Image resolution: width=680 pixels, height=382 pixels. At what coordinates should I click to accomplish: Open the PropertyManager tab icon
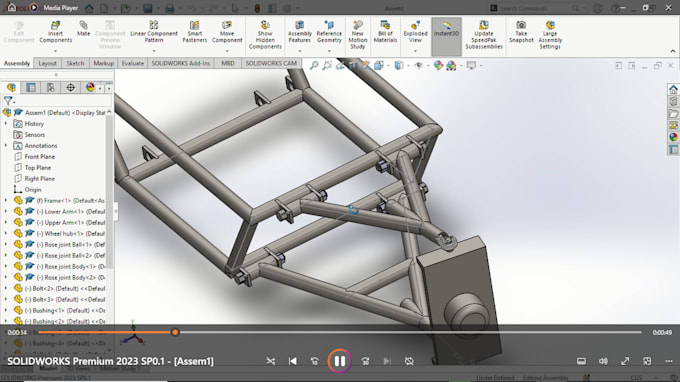coord(31,88)
